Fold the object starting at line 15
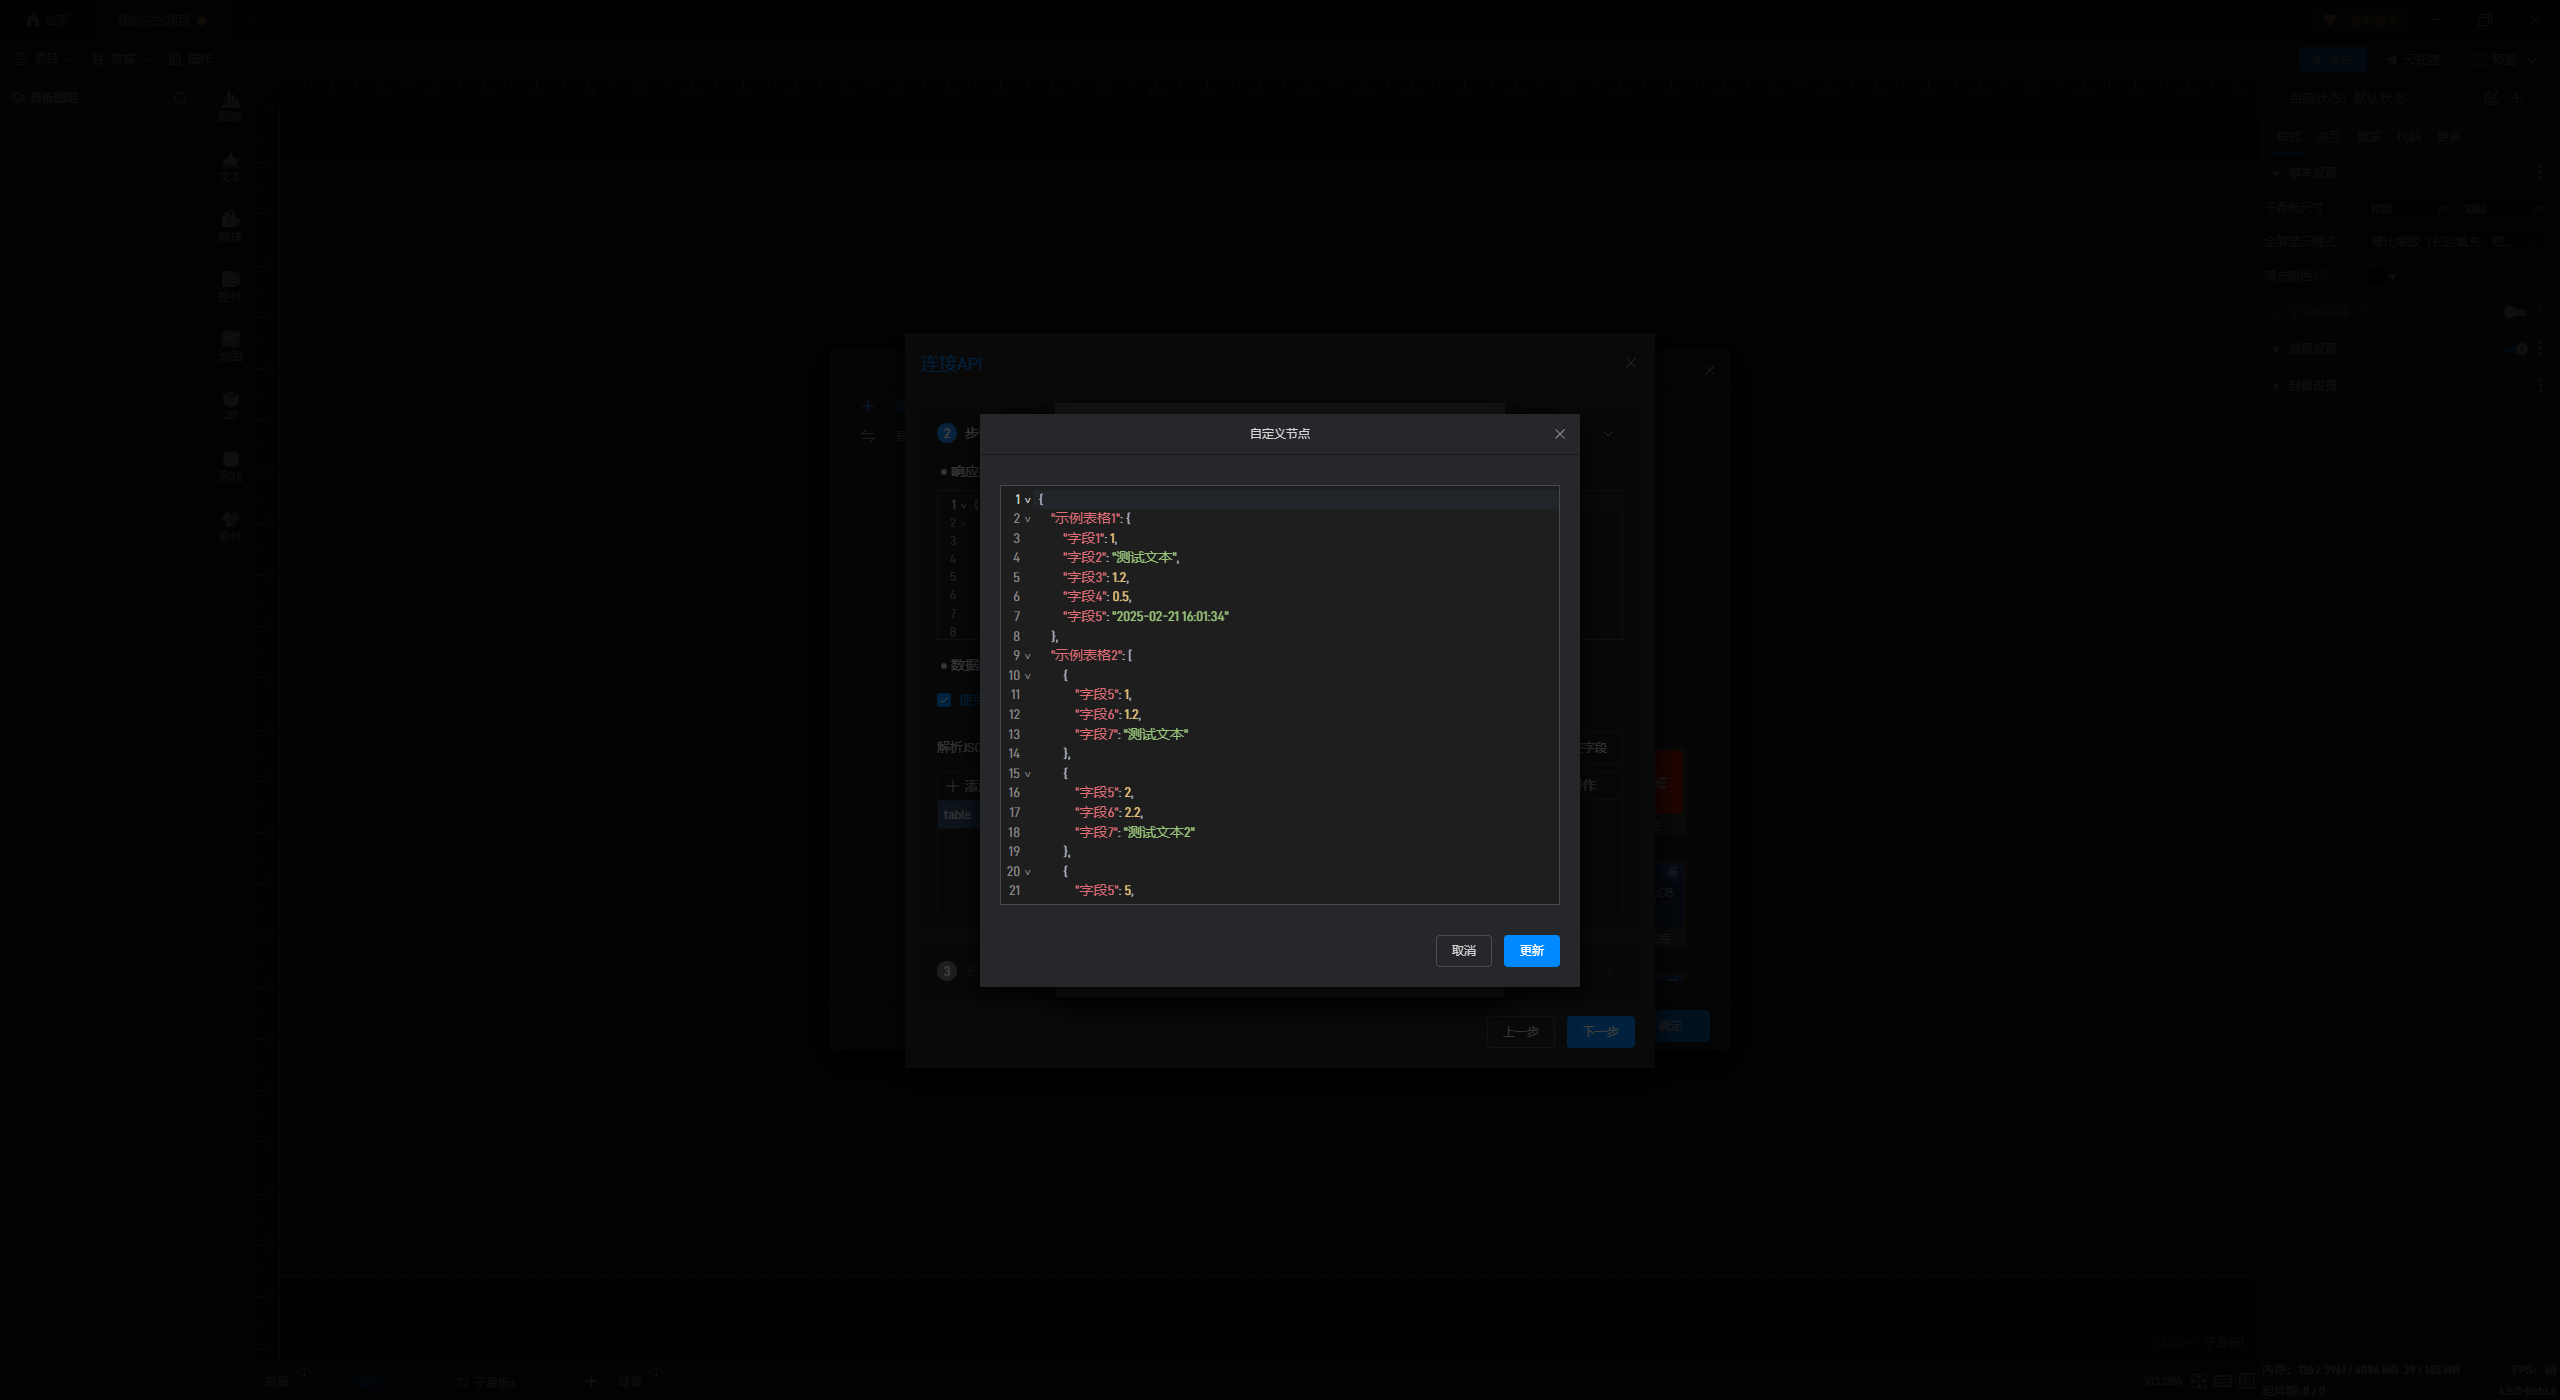This screenshot has height=1400, width=2560. point(1027,774)
